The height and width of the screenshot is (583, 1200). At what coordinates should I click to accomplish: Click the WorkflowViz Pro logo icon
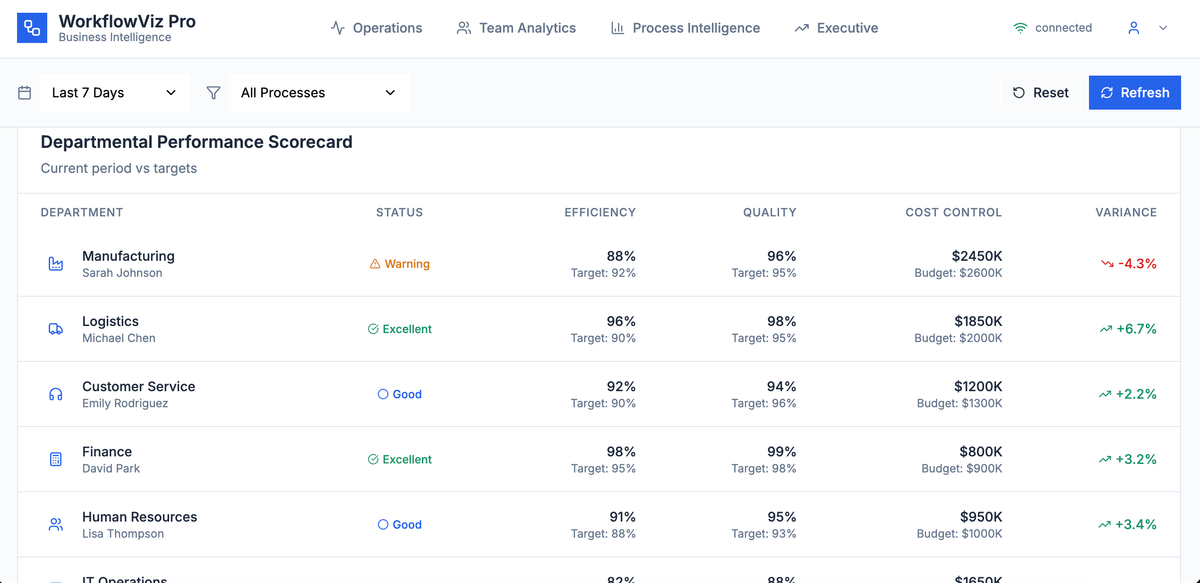click(x=32, y=28)
